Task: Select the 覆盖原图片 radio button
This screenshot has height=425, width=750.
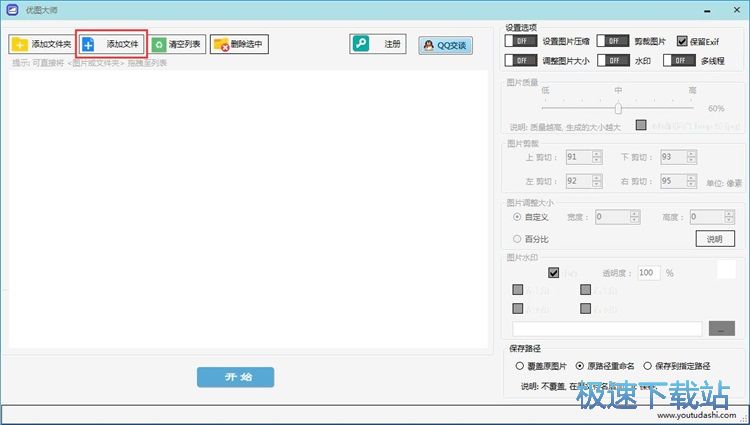Action: (519, 366)
